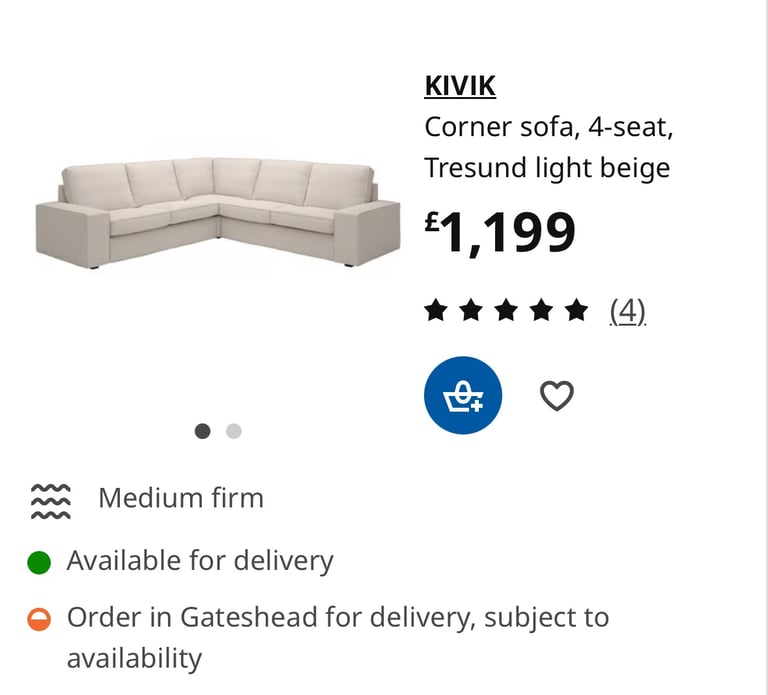Click Order in Gateshead for delivery text

point(271,617)
